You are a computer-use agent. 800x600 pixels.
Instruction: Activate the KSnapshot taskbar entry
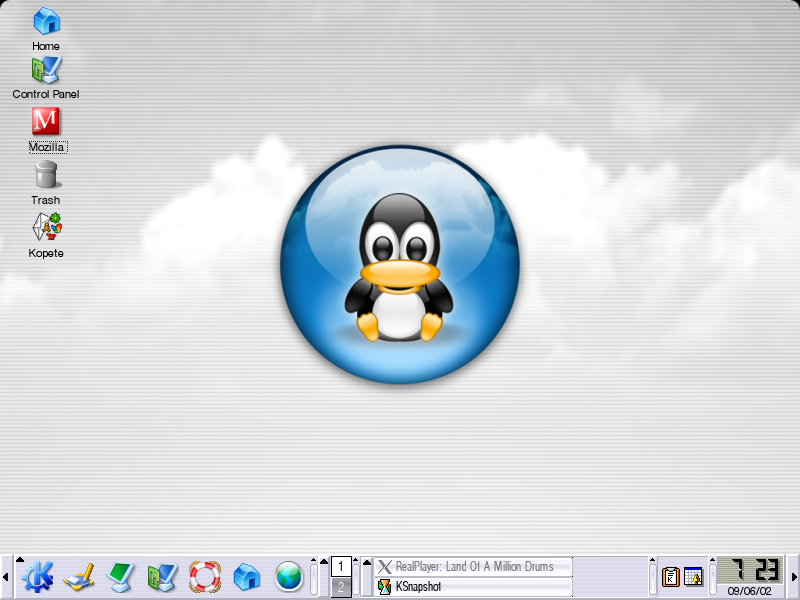tap(473, 587)
